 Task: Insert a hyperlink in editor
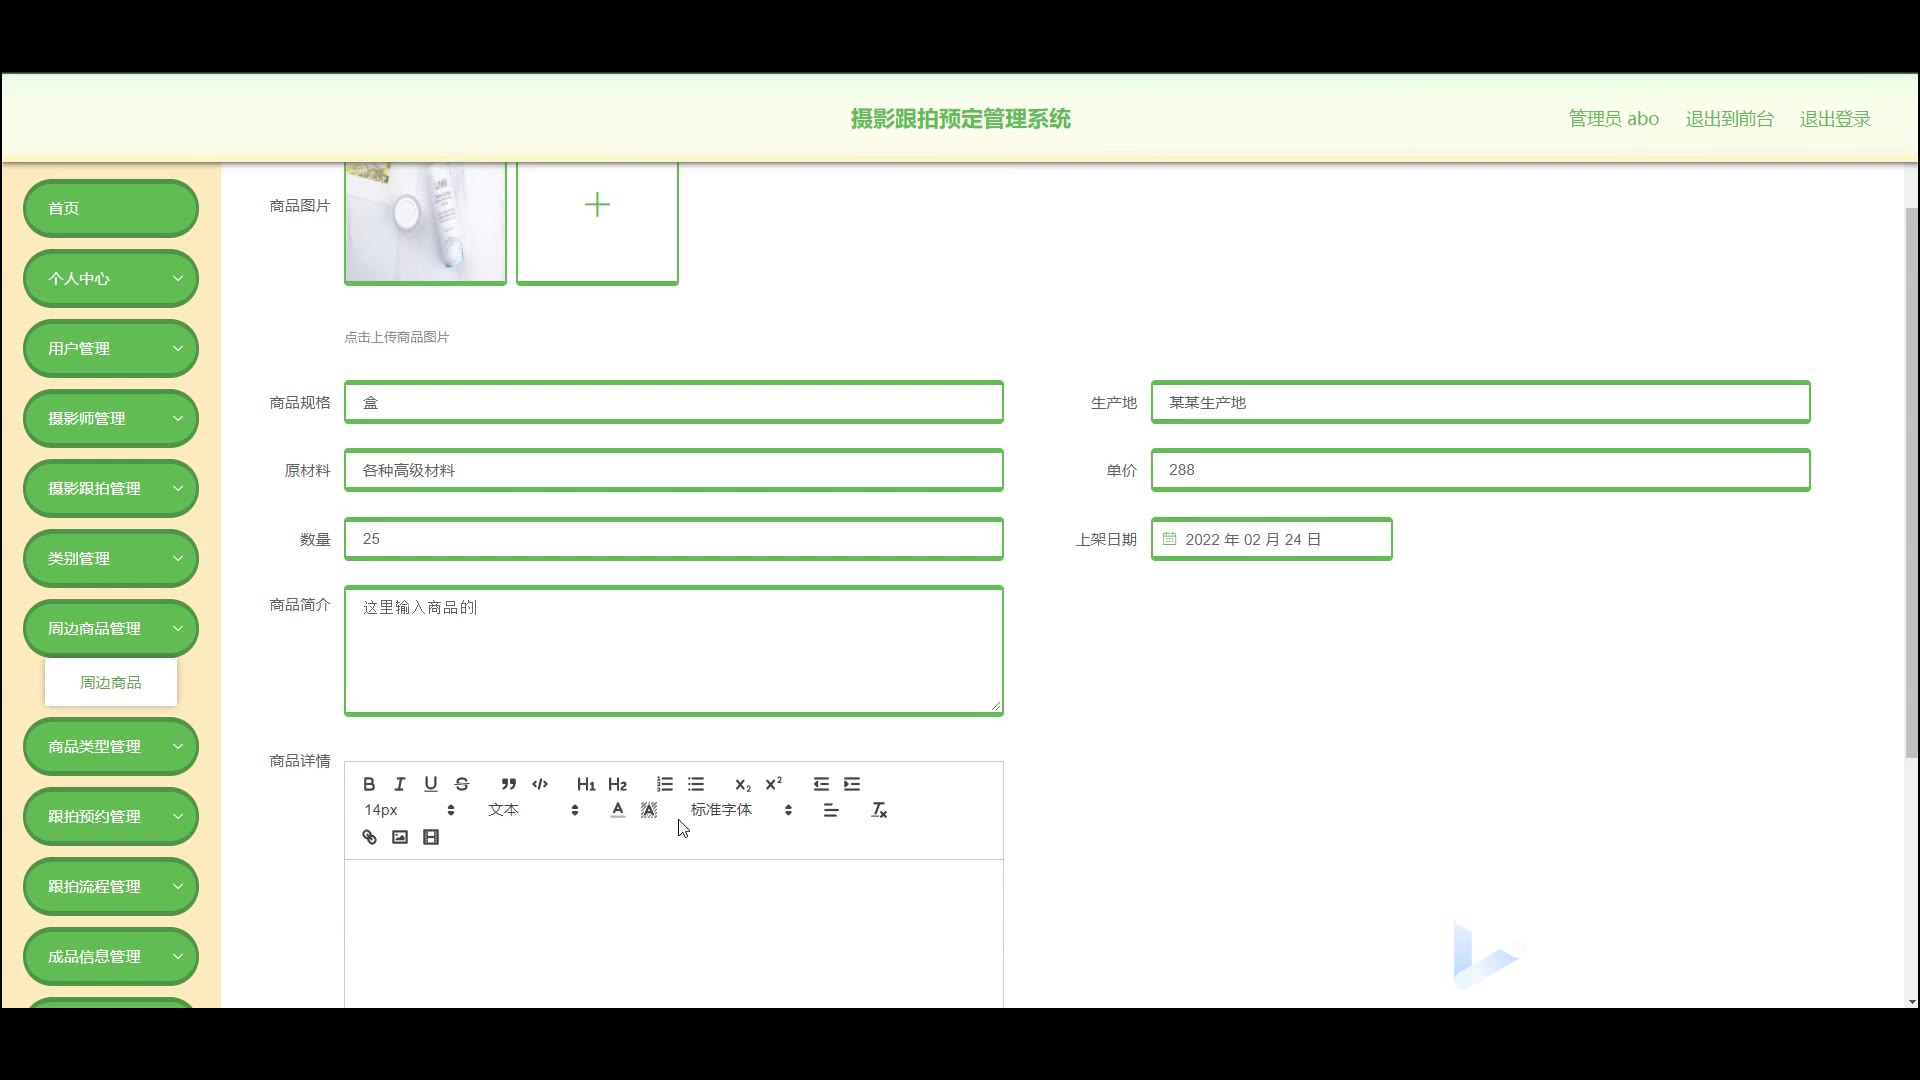(369, 837)
